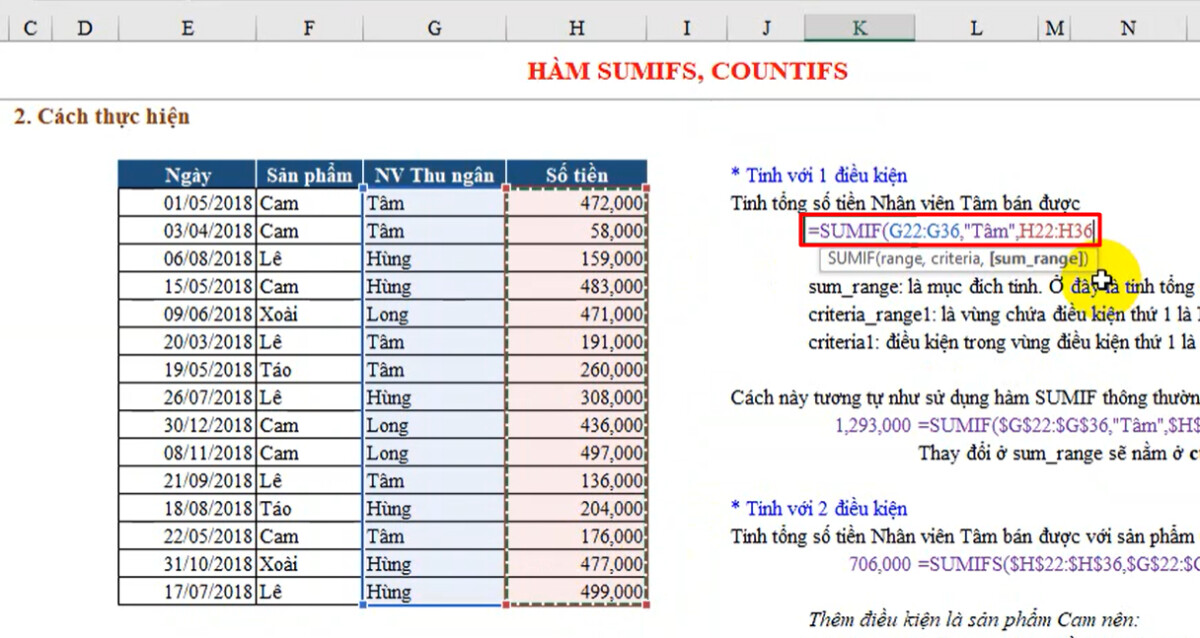Click the date cell 30/12/2018
This screenshot has height=638, width=1200.
pyautogui.click(x=187, y=425)
